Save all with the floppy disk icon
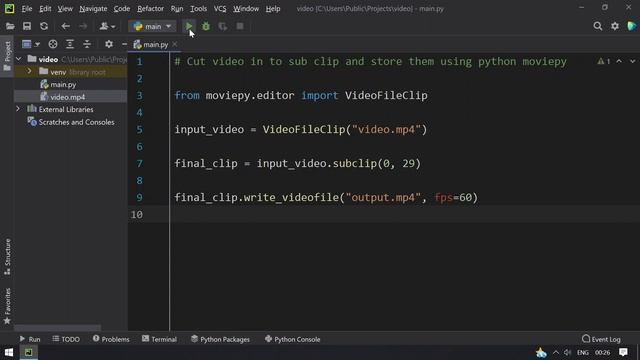 point(27,27)
